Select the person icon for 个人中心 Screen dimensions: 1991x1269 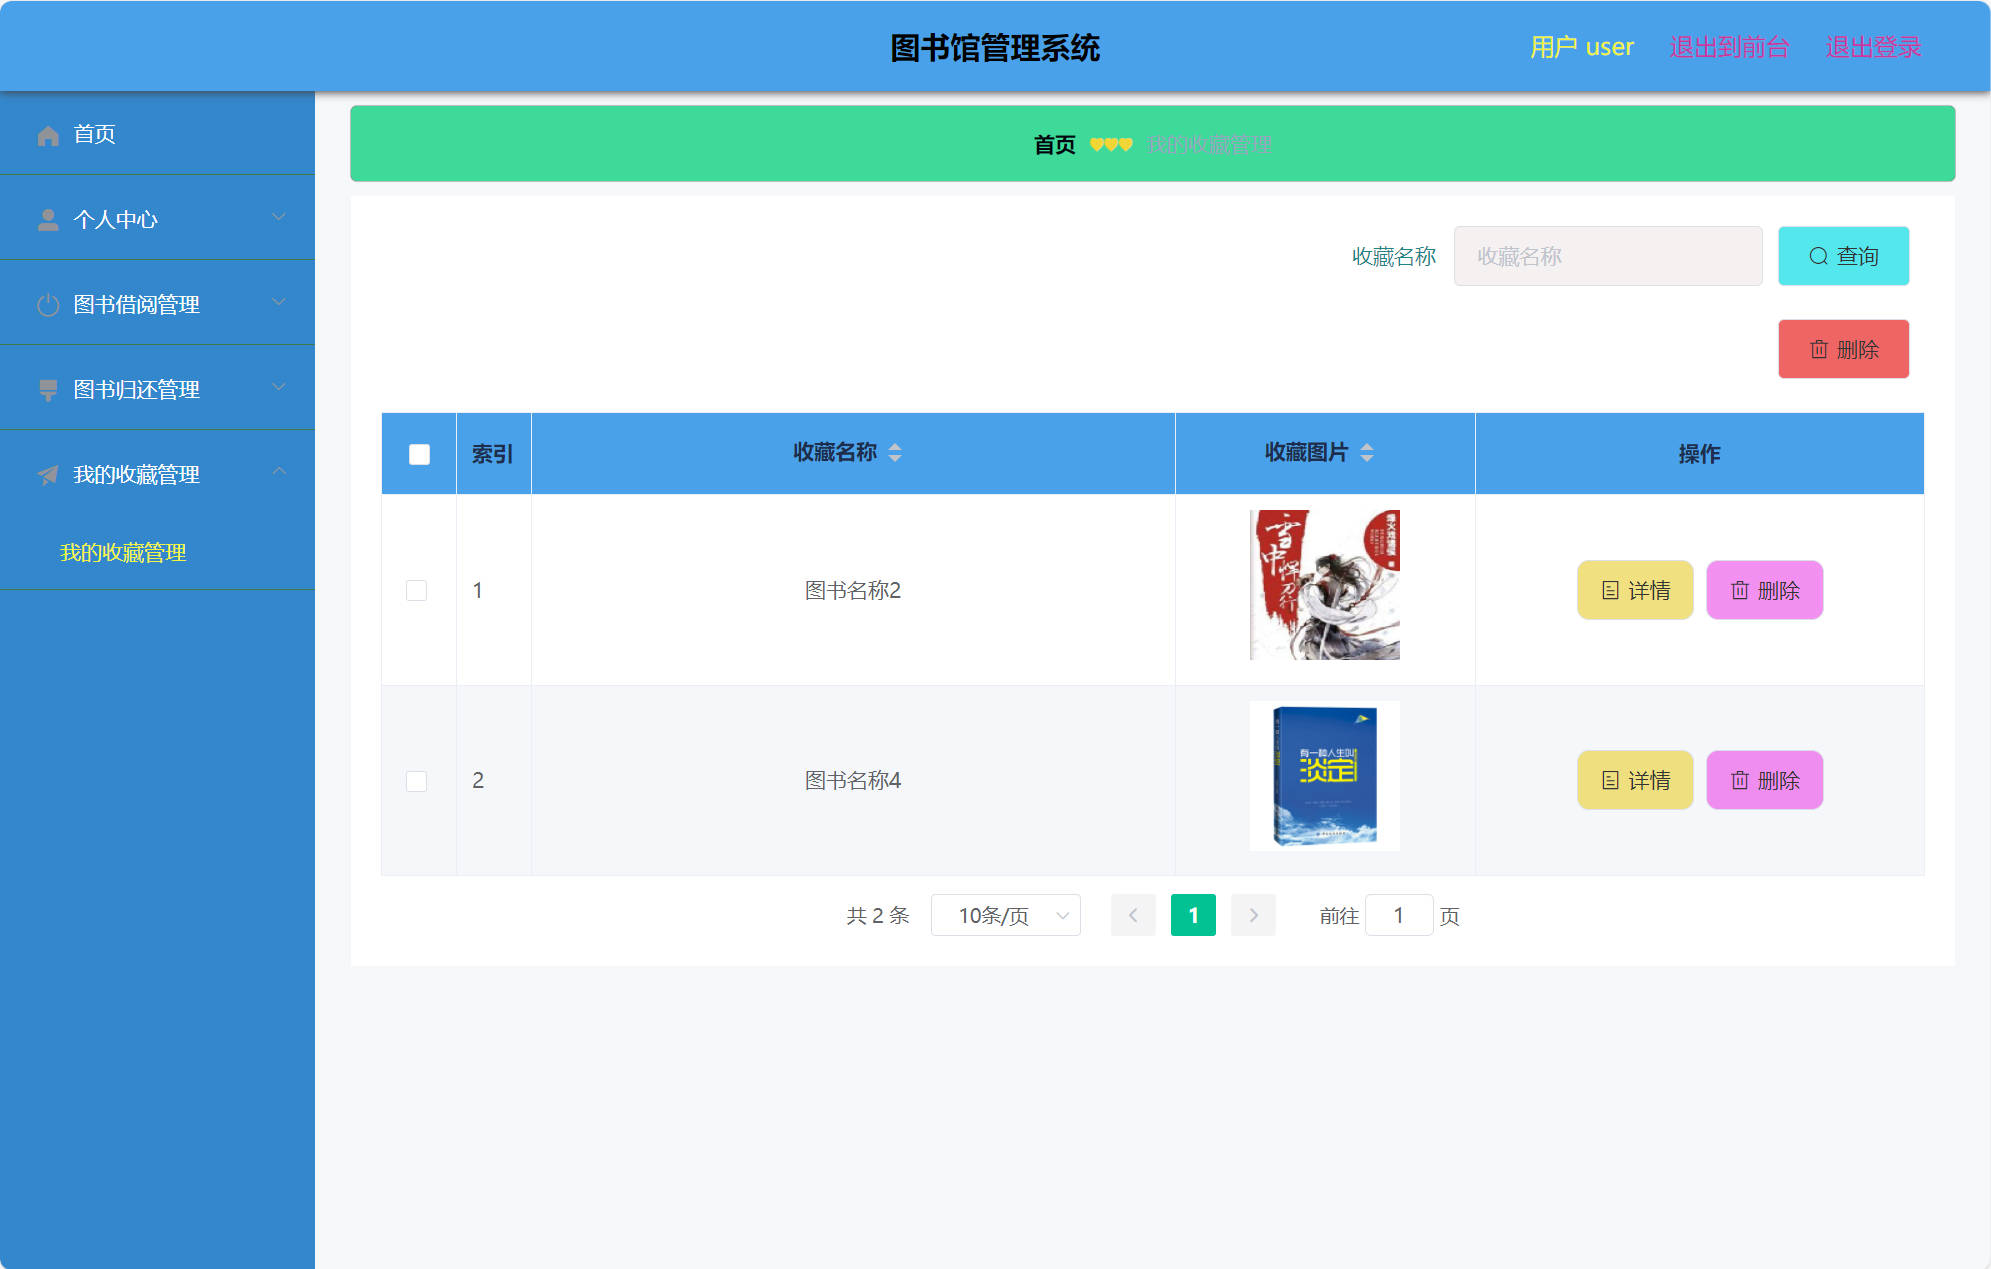pyautogui.click(x=49, y=219)
